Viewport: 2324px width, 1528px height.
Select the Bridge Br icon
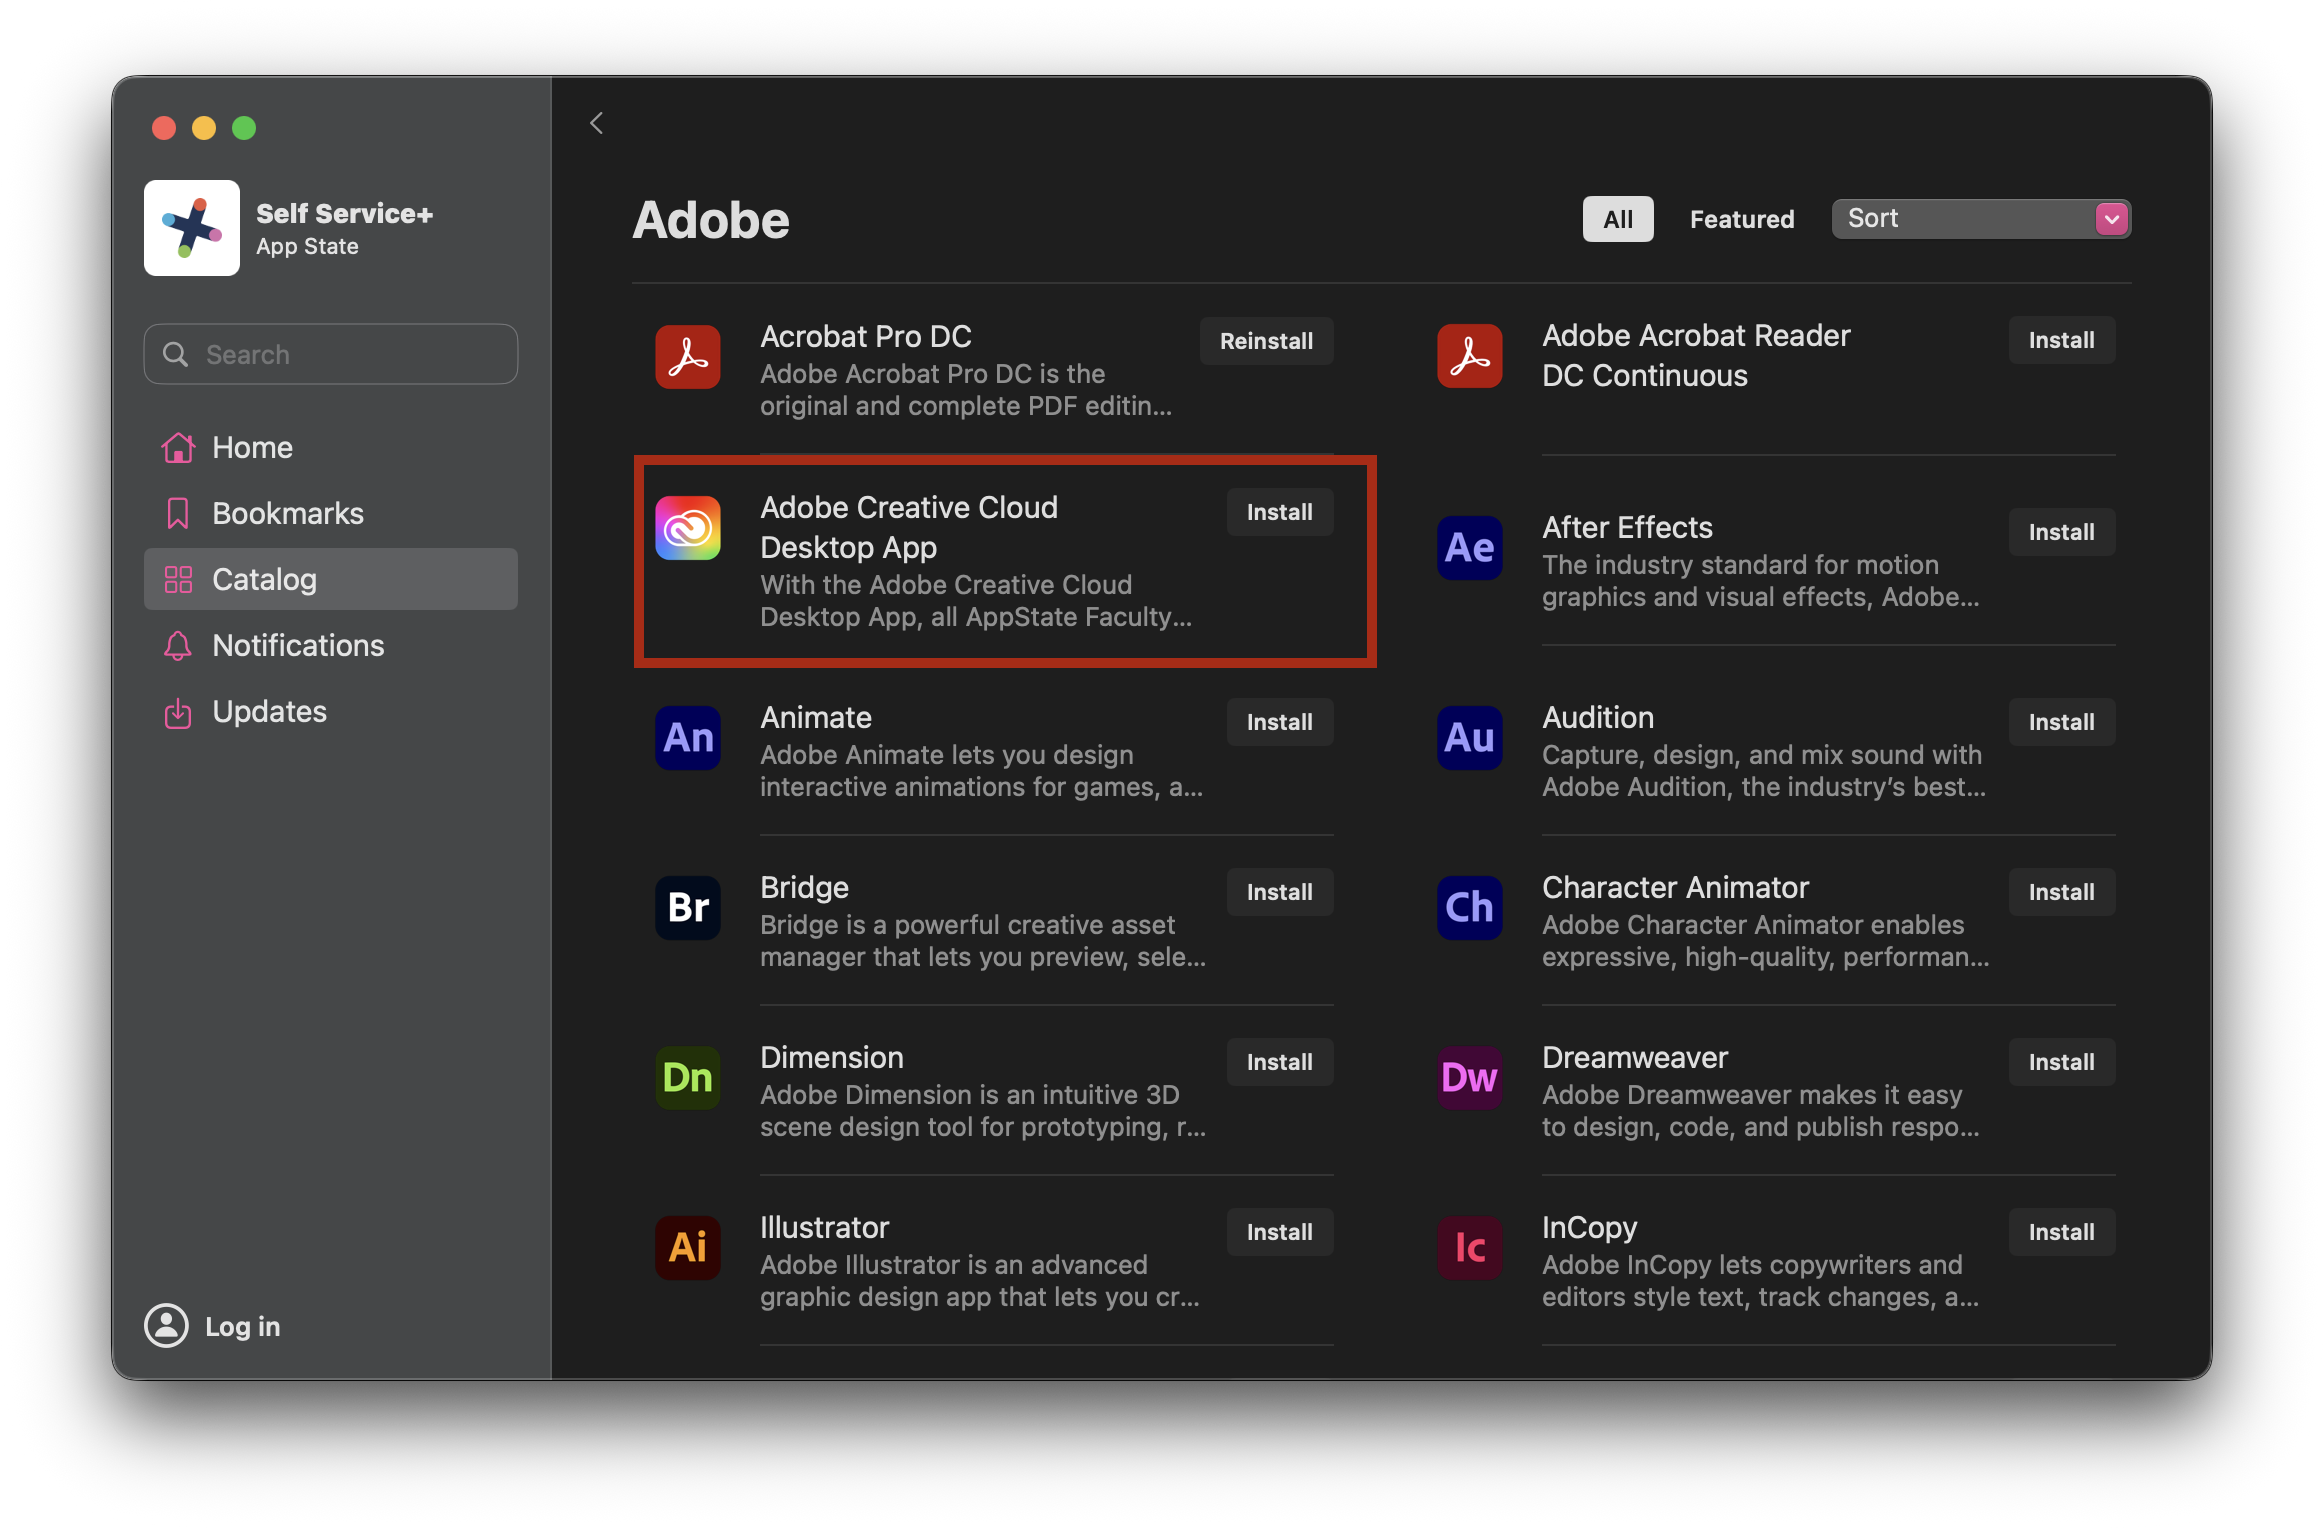coord(688,908)
